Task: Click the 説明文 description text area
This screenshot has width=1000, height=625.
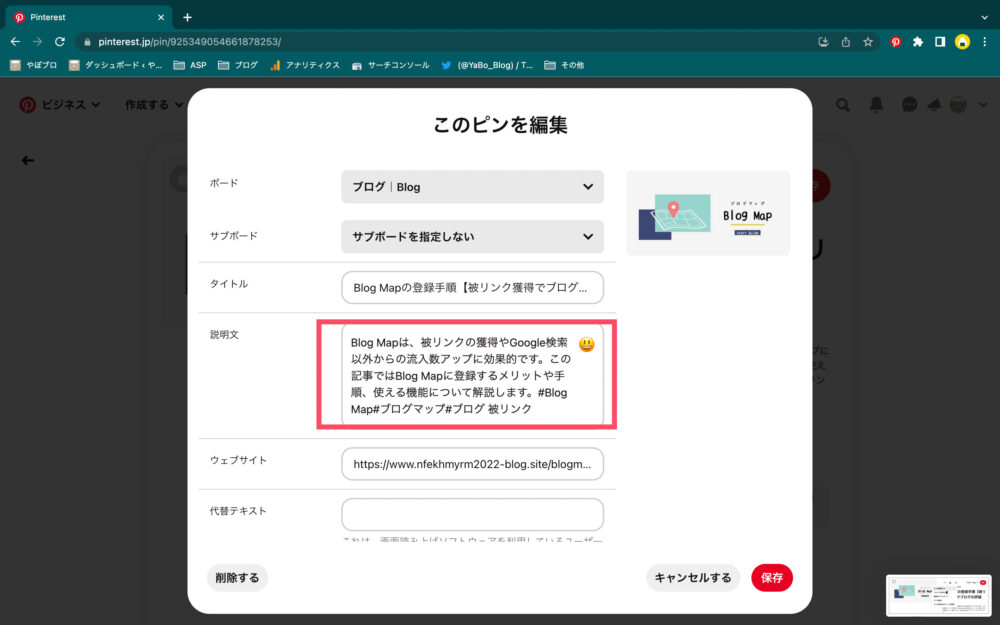Action: [x=473, y=375]
